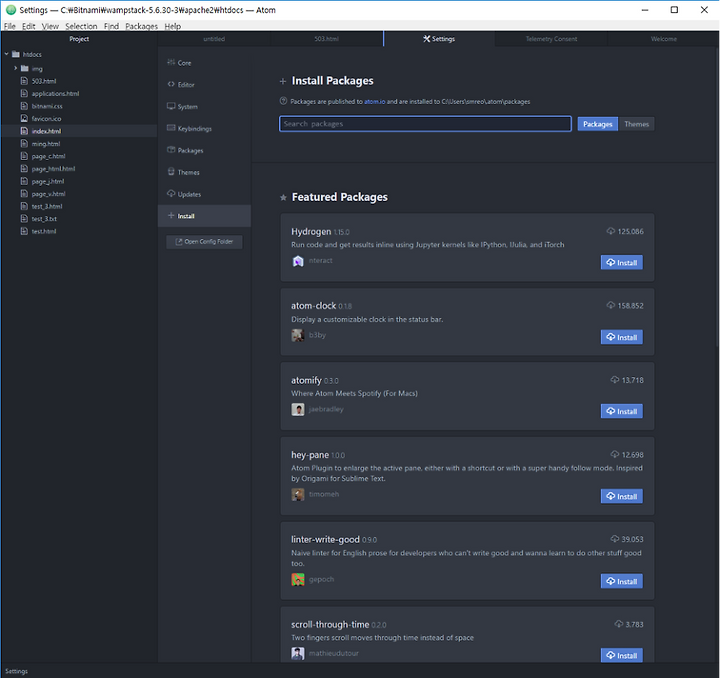Click the timomeh author avatar

298,494
